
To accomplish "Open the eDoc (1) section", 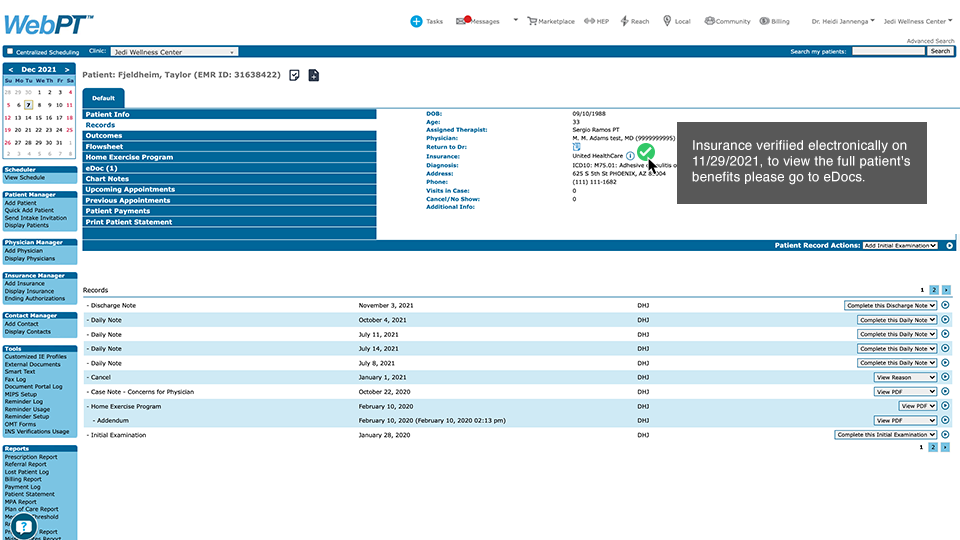I will 101,168.
